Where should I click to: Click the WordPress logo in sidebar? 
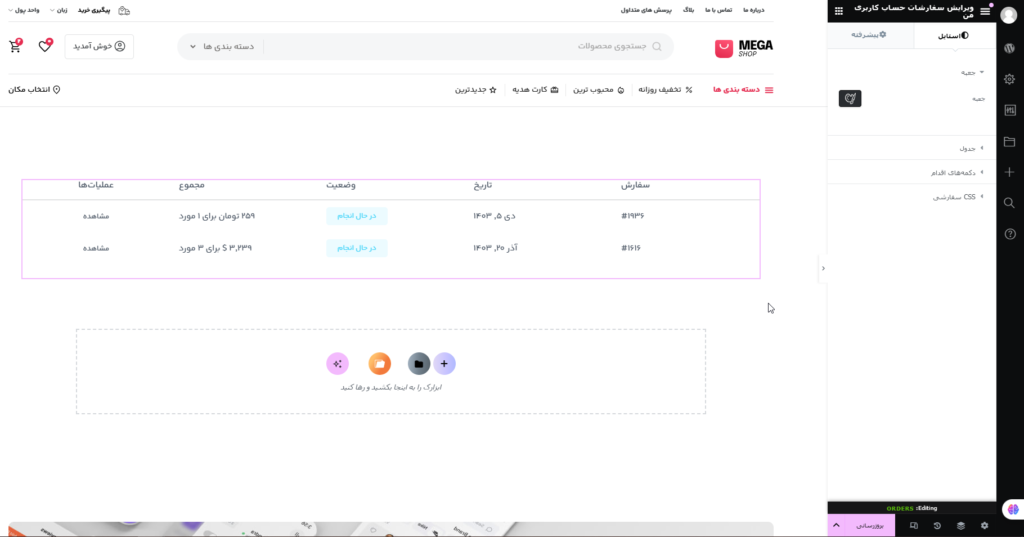[1010, 47]
